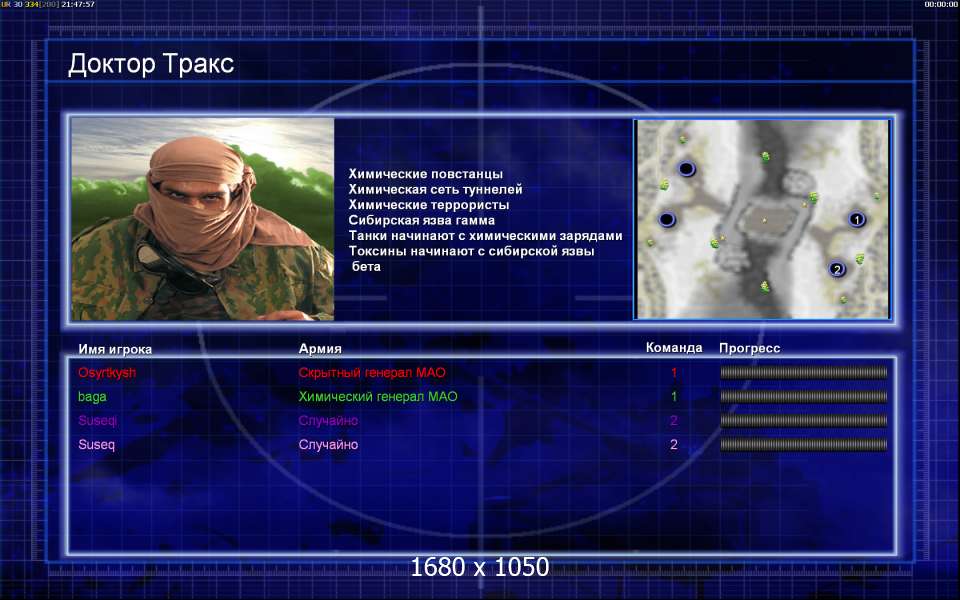Viewport: 960px width, 600px height.
Task: Click the line "Химическая сеть туннелей"
Action: [435, 189]
